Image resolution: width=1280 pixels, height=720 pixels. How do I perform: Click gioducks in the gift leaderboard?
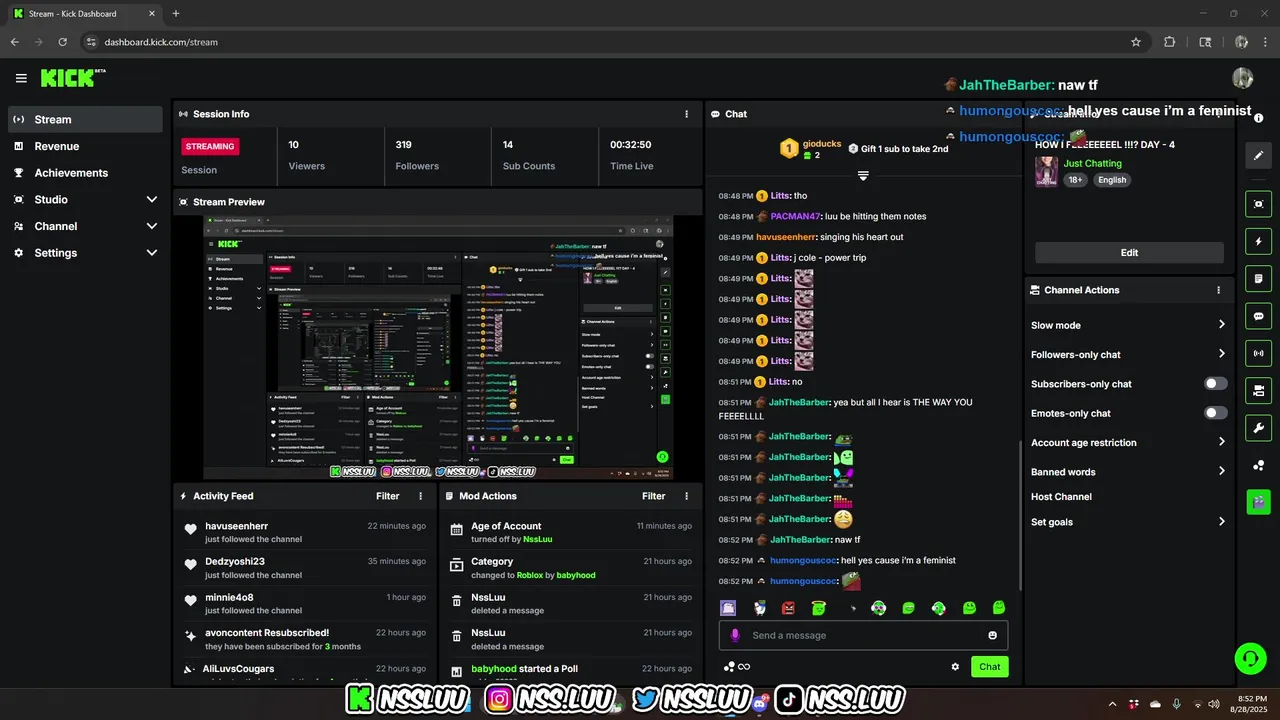821,144
